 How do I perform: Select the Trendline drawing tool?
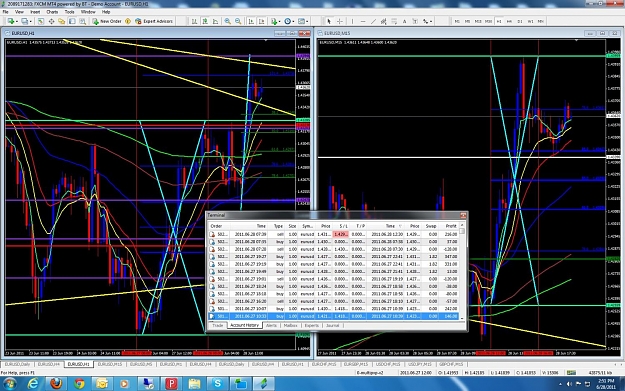point(373,21)
